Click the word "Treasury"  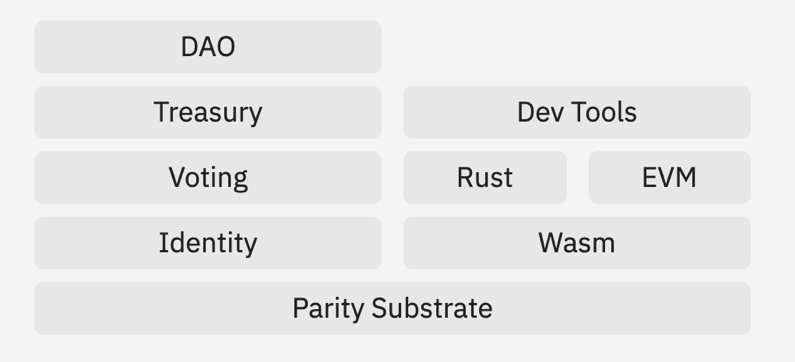(208, 113)
